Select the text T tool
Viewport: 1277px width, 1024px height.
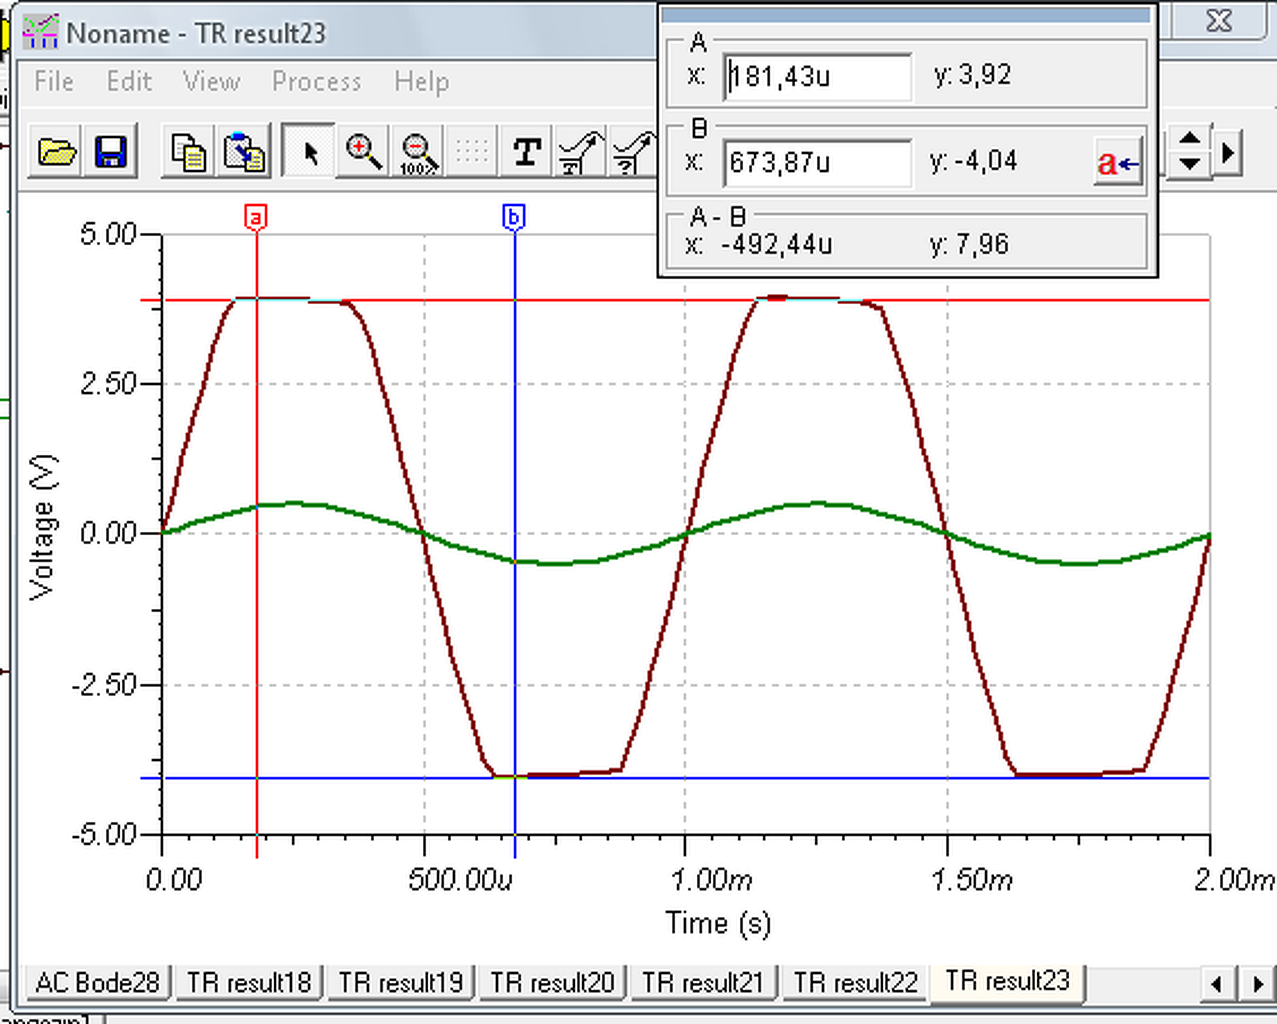[527, 152]
